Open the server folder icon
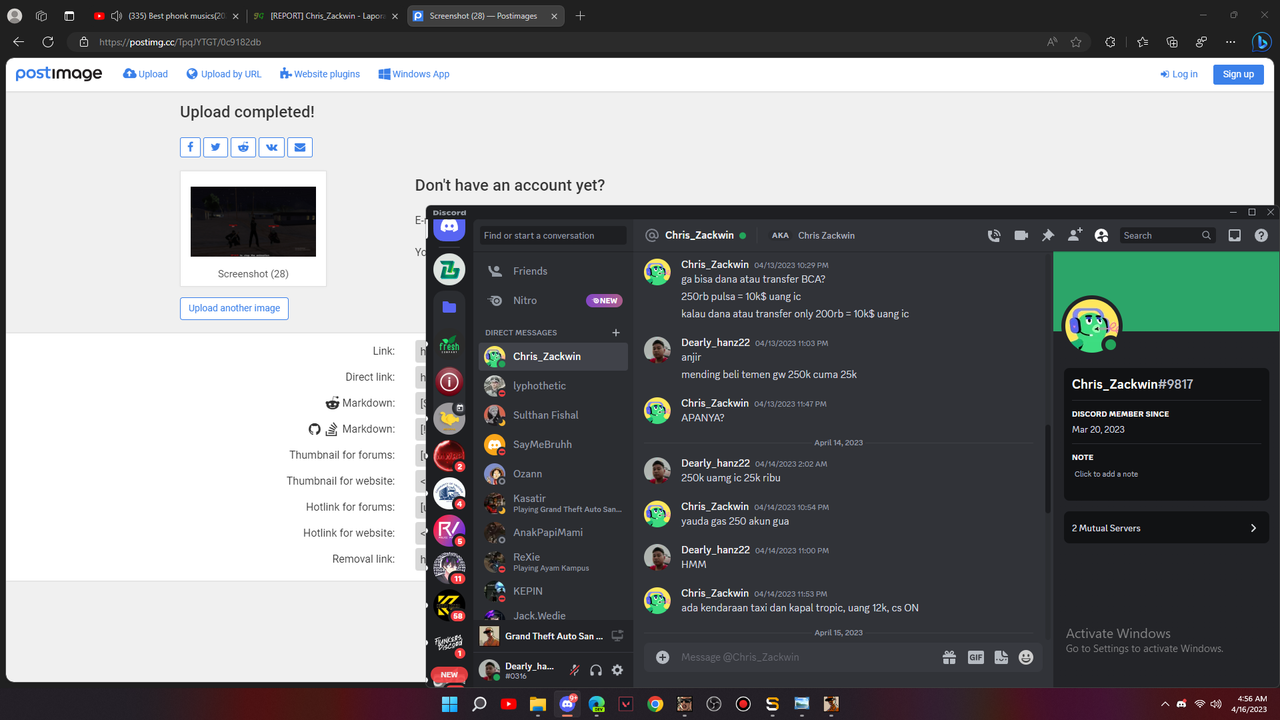This screenshot has width=1280, height=720. click(x=449, y=307)
